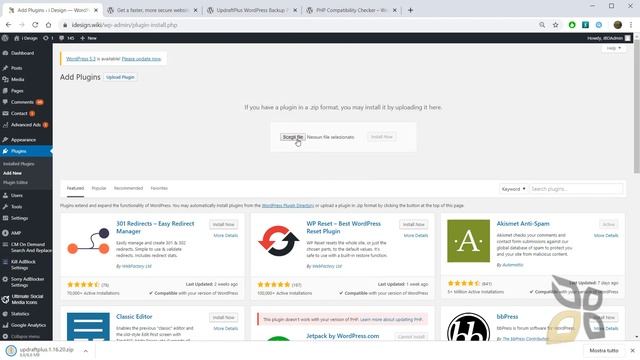Open the 301 Redirects plugin thumbnail
This screenshot has width=640, height=360.
(88, 241)
